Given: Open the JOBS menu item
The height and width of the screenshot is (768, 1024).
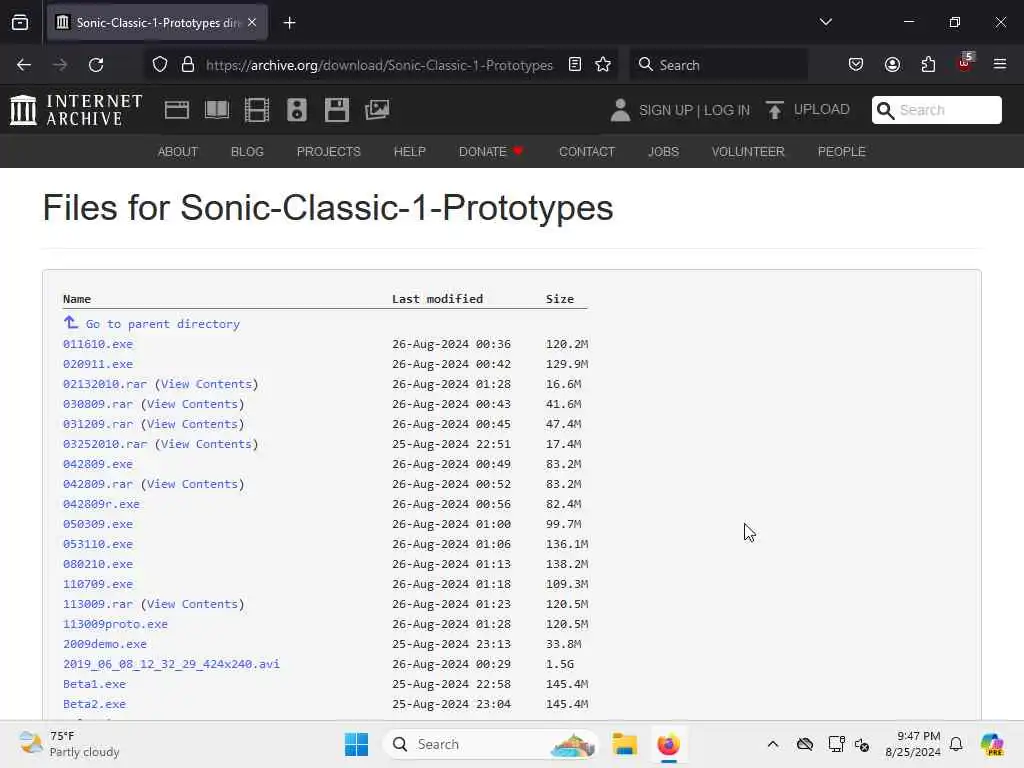Looking at the screenshot, I should click(x=663, y=152).
